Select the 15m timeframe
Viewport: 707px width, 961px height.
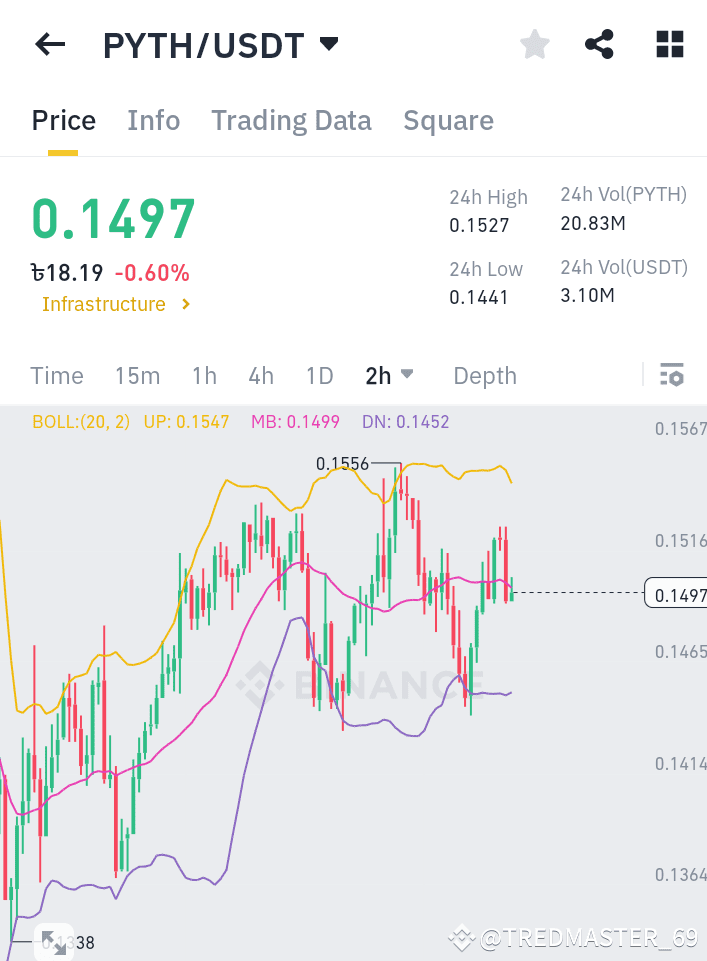[137, 375]
